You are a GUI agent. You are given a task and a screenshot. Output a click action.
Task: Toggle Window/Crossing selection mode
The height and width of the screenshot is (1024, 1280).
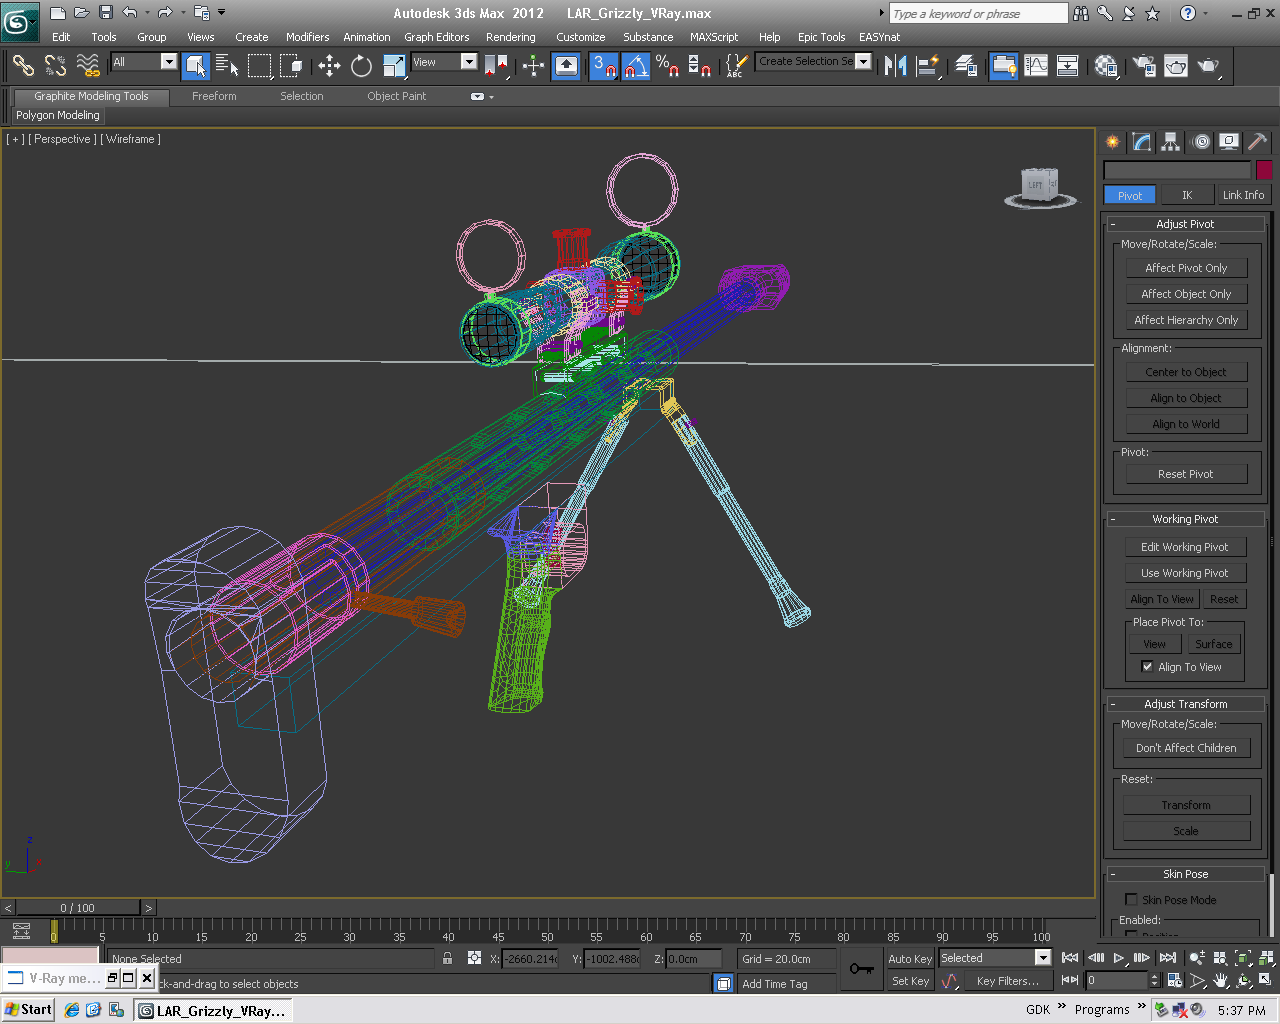point(291,66)
